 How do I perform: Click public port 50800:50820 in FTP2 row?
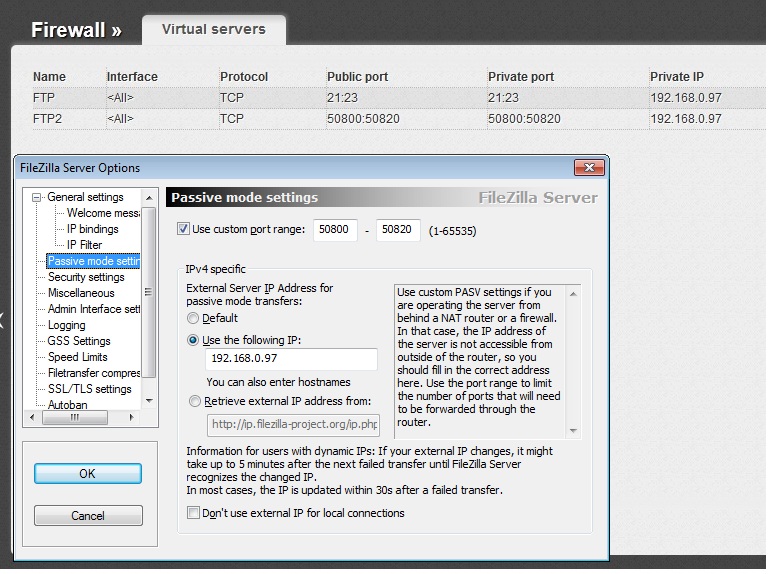tap(363, 119)
